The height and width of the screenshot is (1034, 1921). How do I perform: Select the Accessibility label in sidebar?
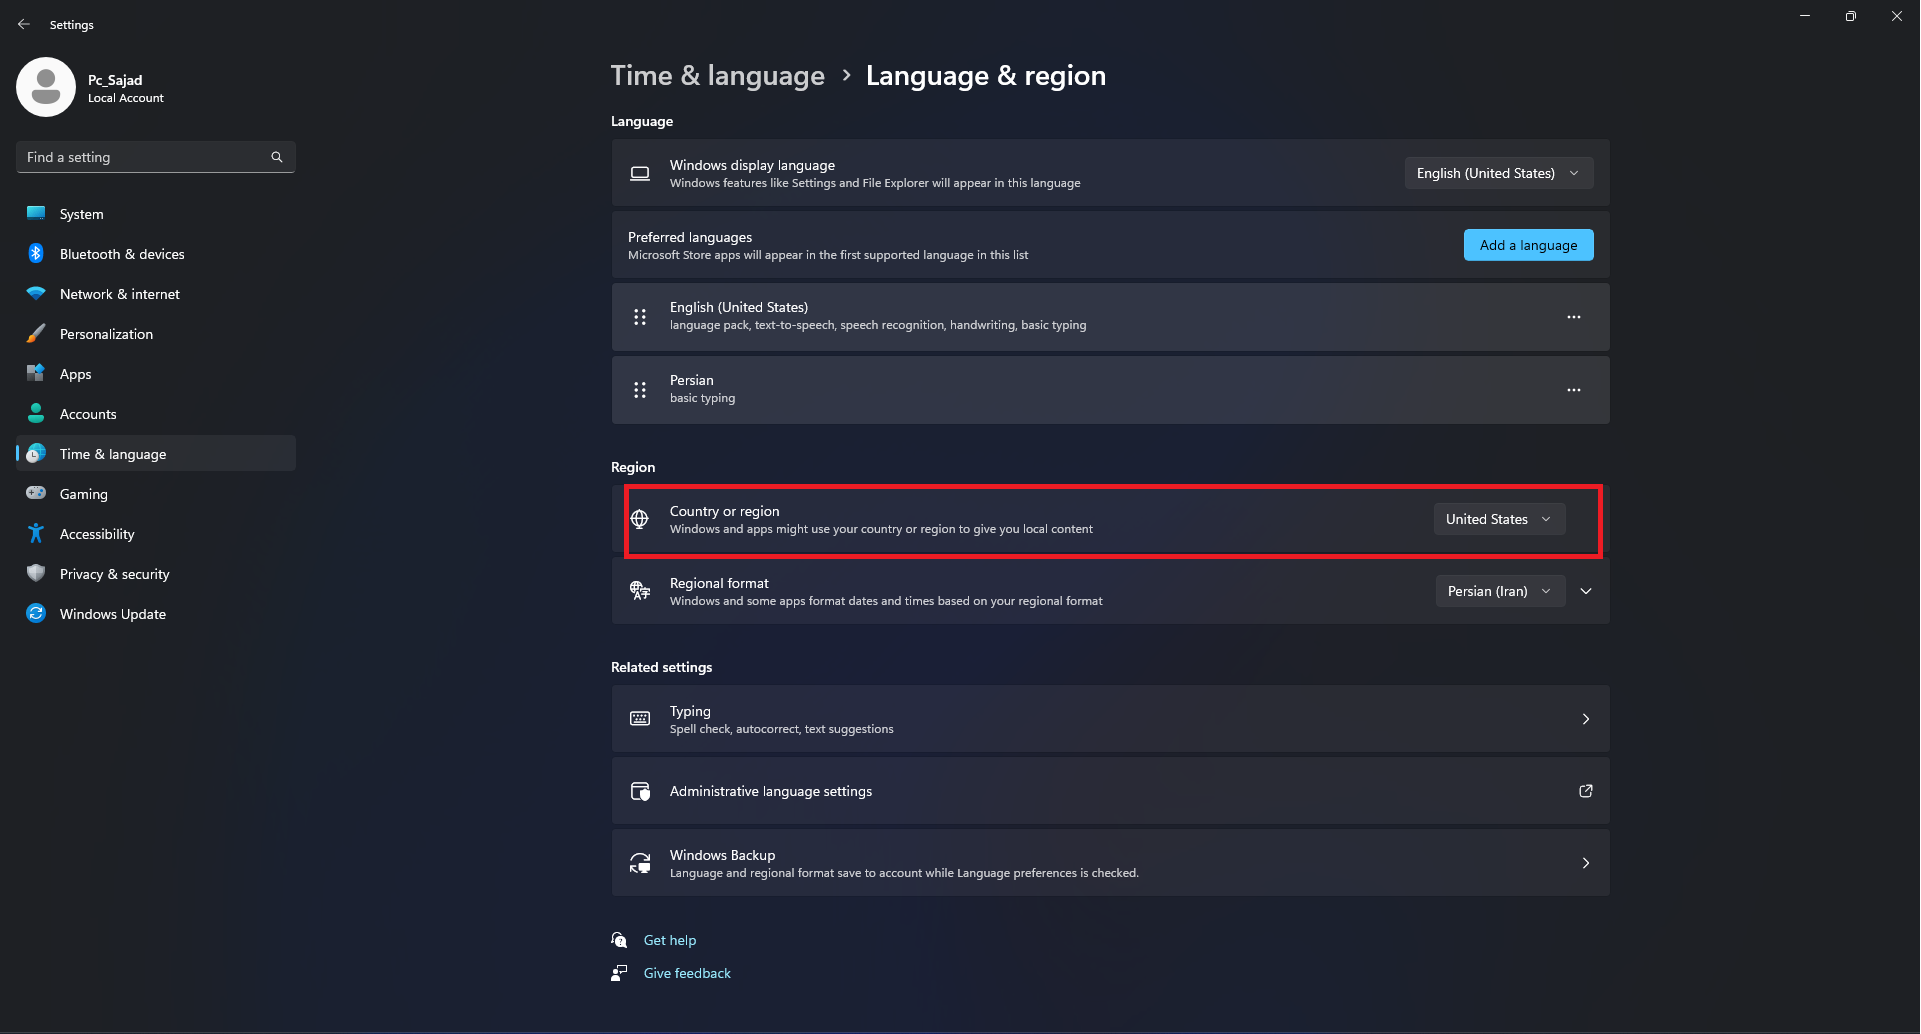97,534
